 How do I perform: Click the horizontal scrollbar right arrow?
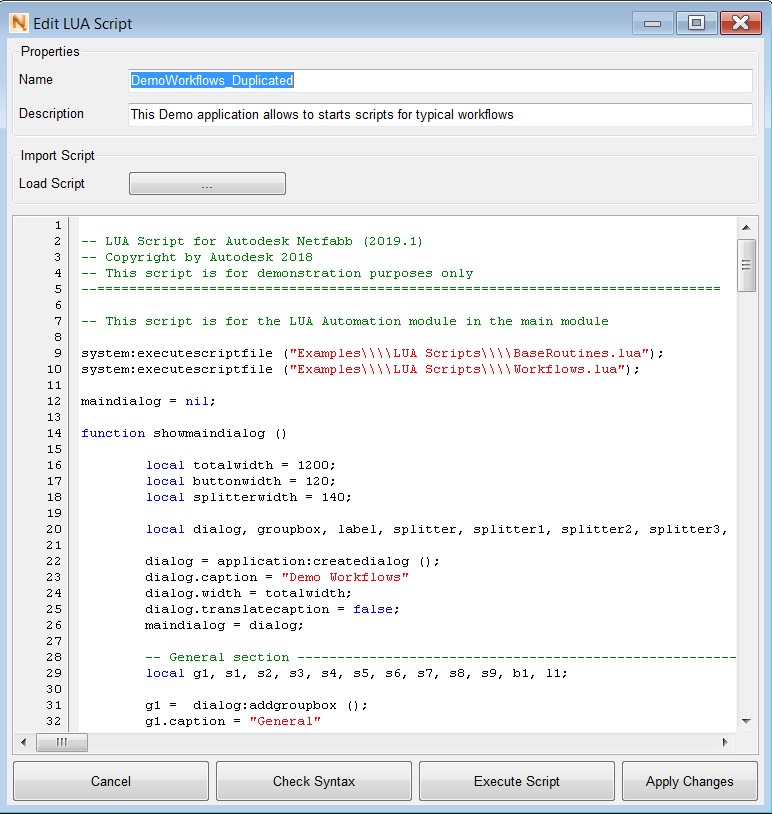[x=725, y=742]
